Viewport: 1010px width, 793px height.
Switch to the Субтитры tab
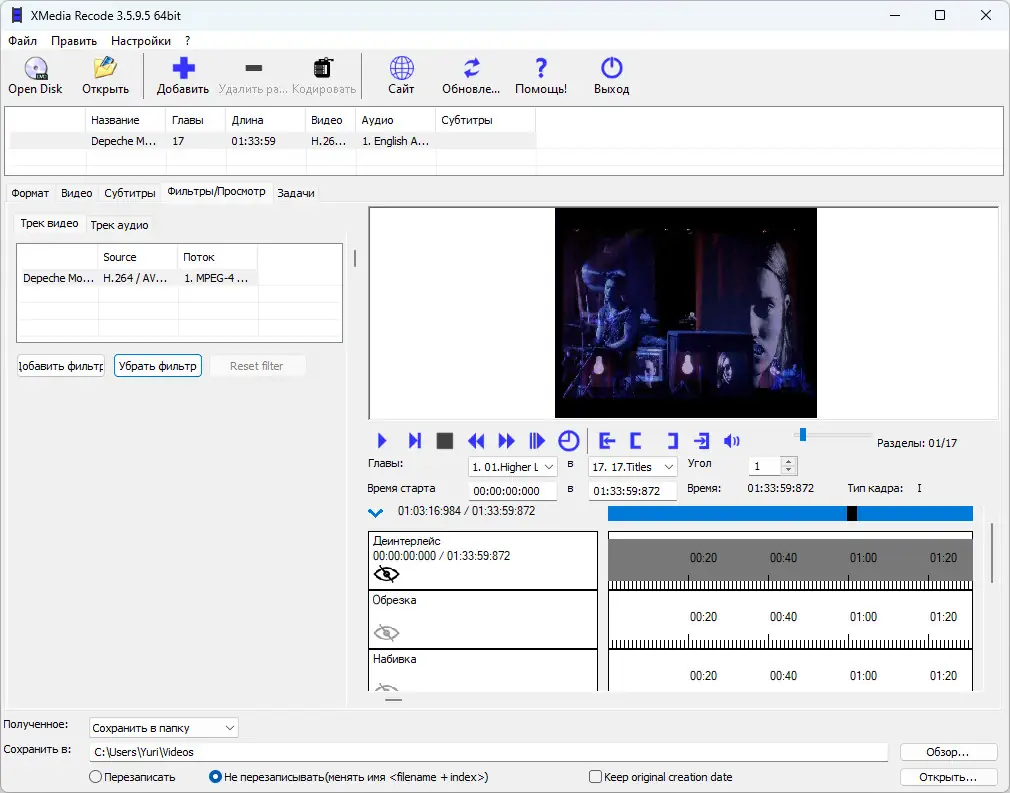click(x=130, y=193)
